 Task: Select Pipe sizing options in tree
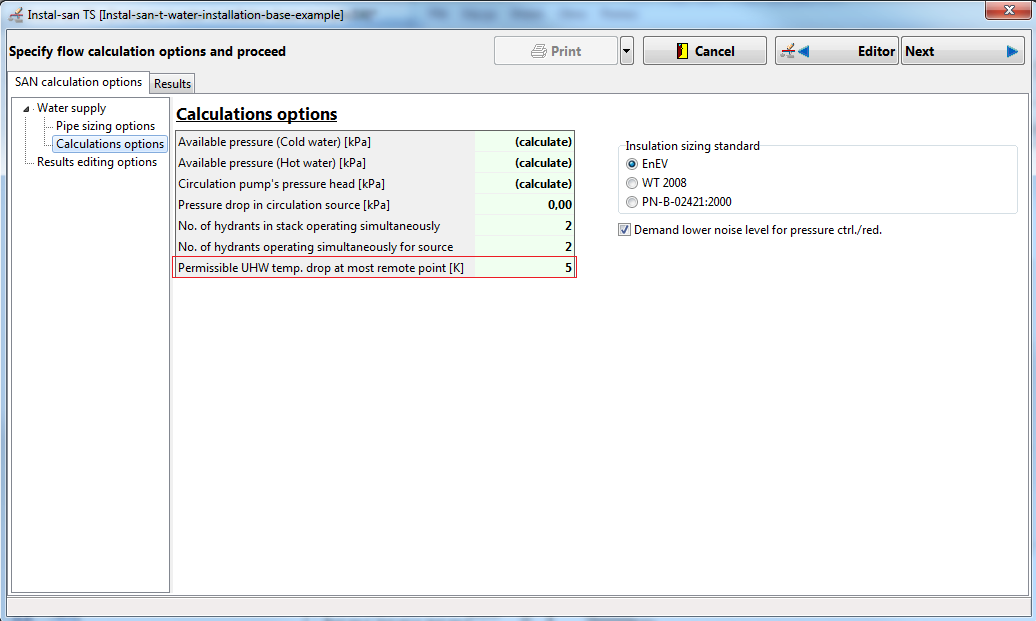105,126
